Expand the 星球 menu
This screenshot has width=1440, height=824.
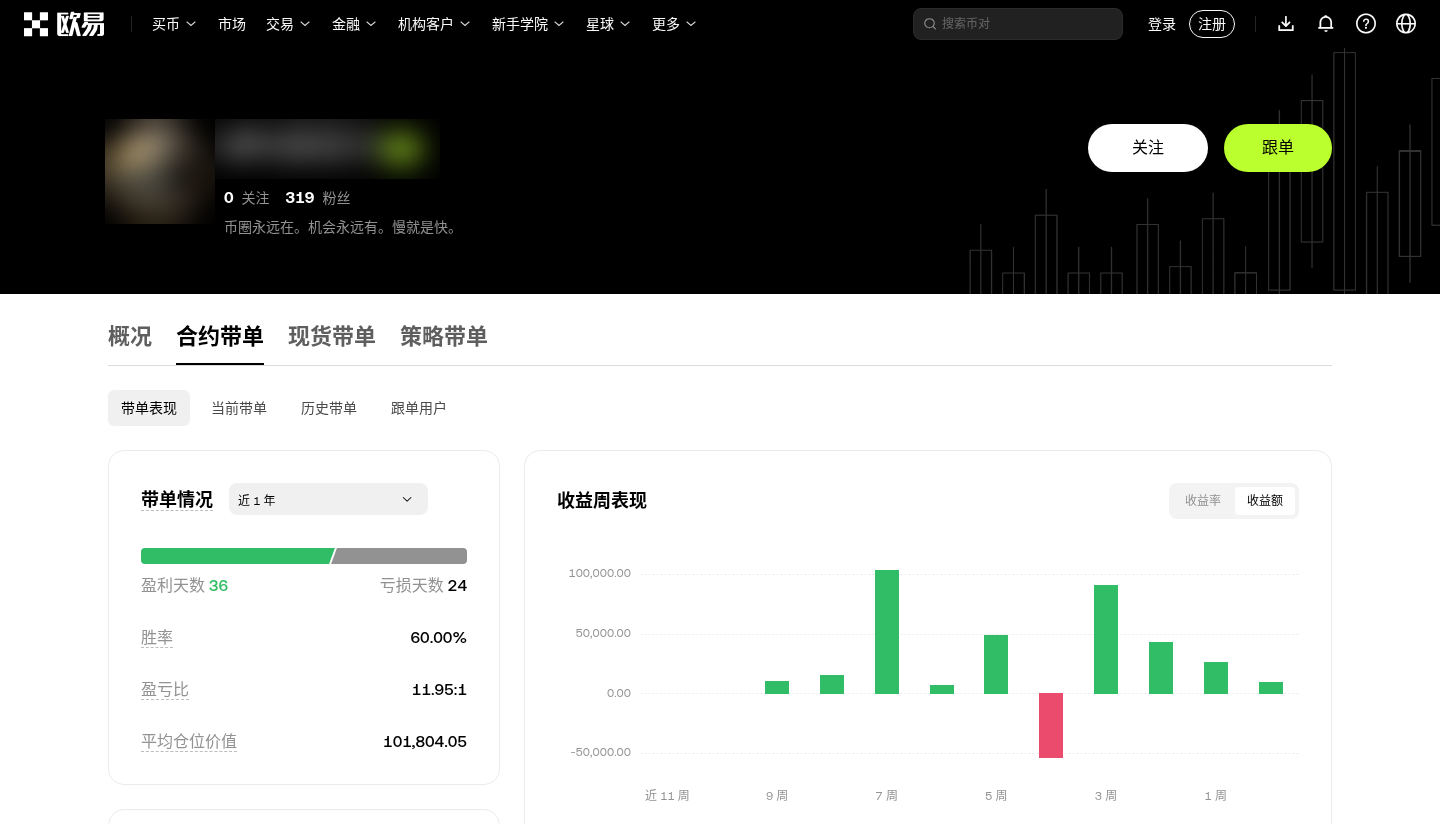(x=608, y=24)
